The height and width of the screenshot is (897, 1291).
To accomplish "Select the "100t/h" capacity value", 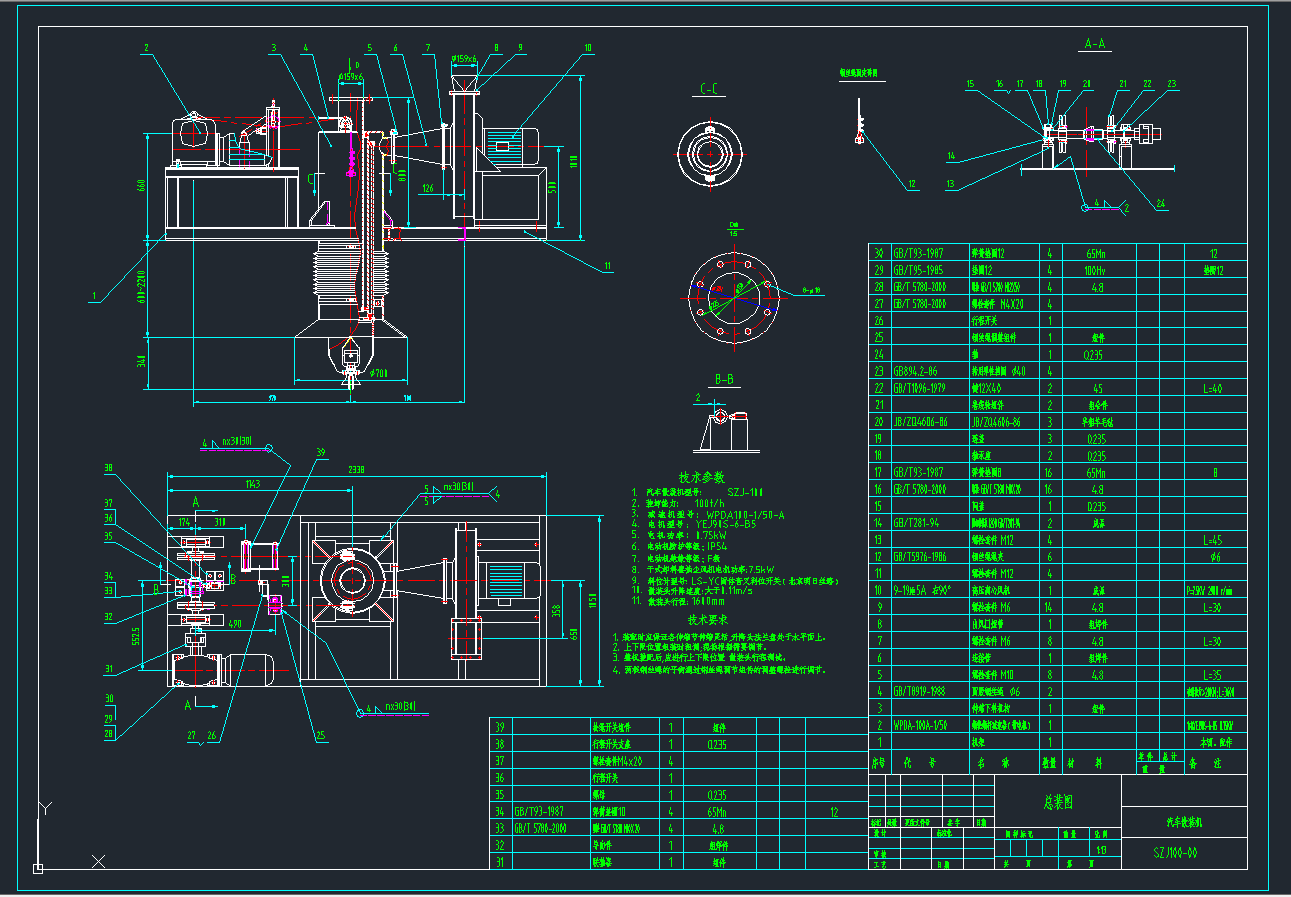I will pyautogui.click(x=709, y=503).
